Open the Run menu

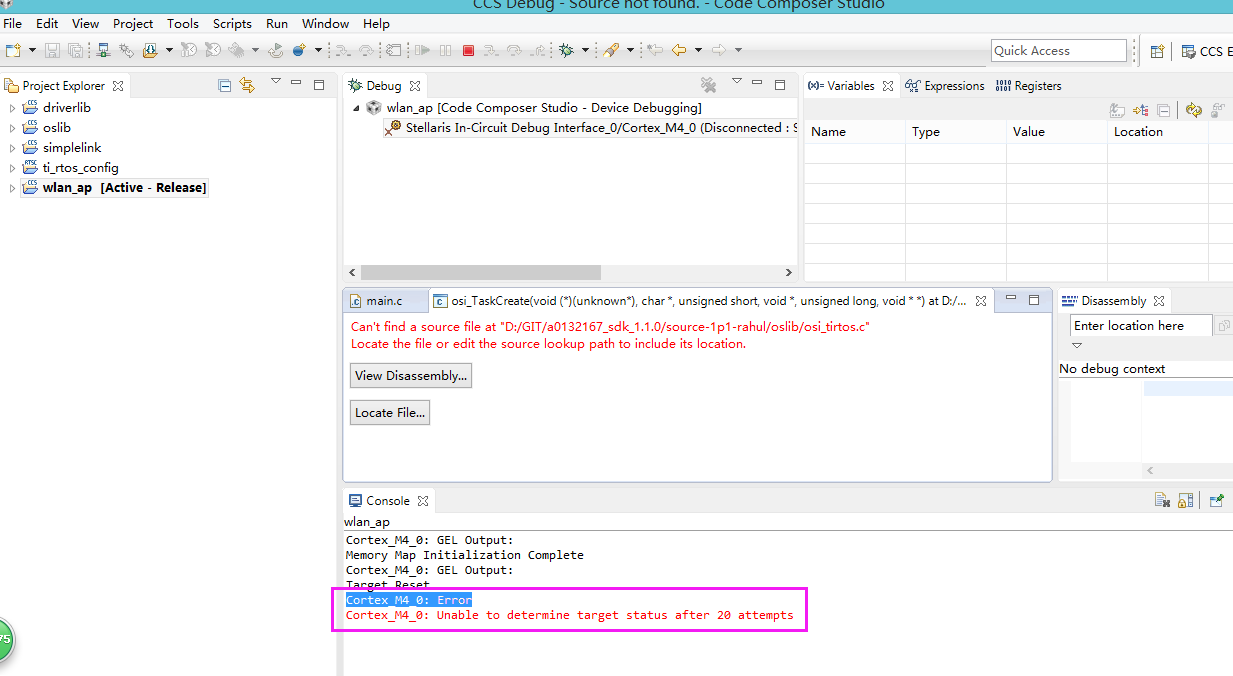[x=277, y=23]
